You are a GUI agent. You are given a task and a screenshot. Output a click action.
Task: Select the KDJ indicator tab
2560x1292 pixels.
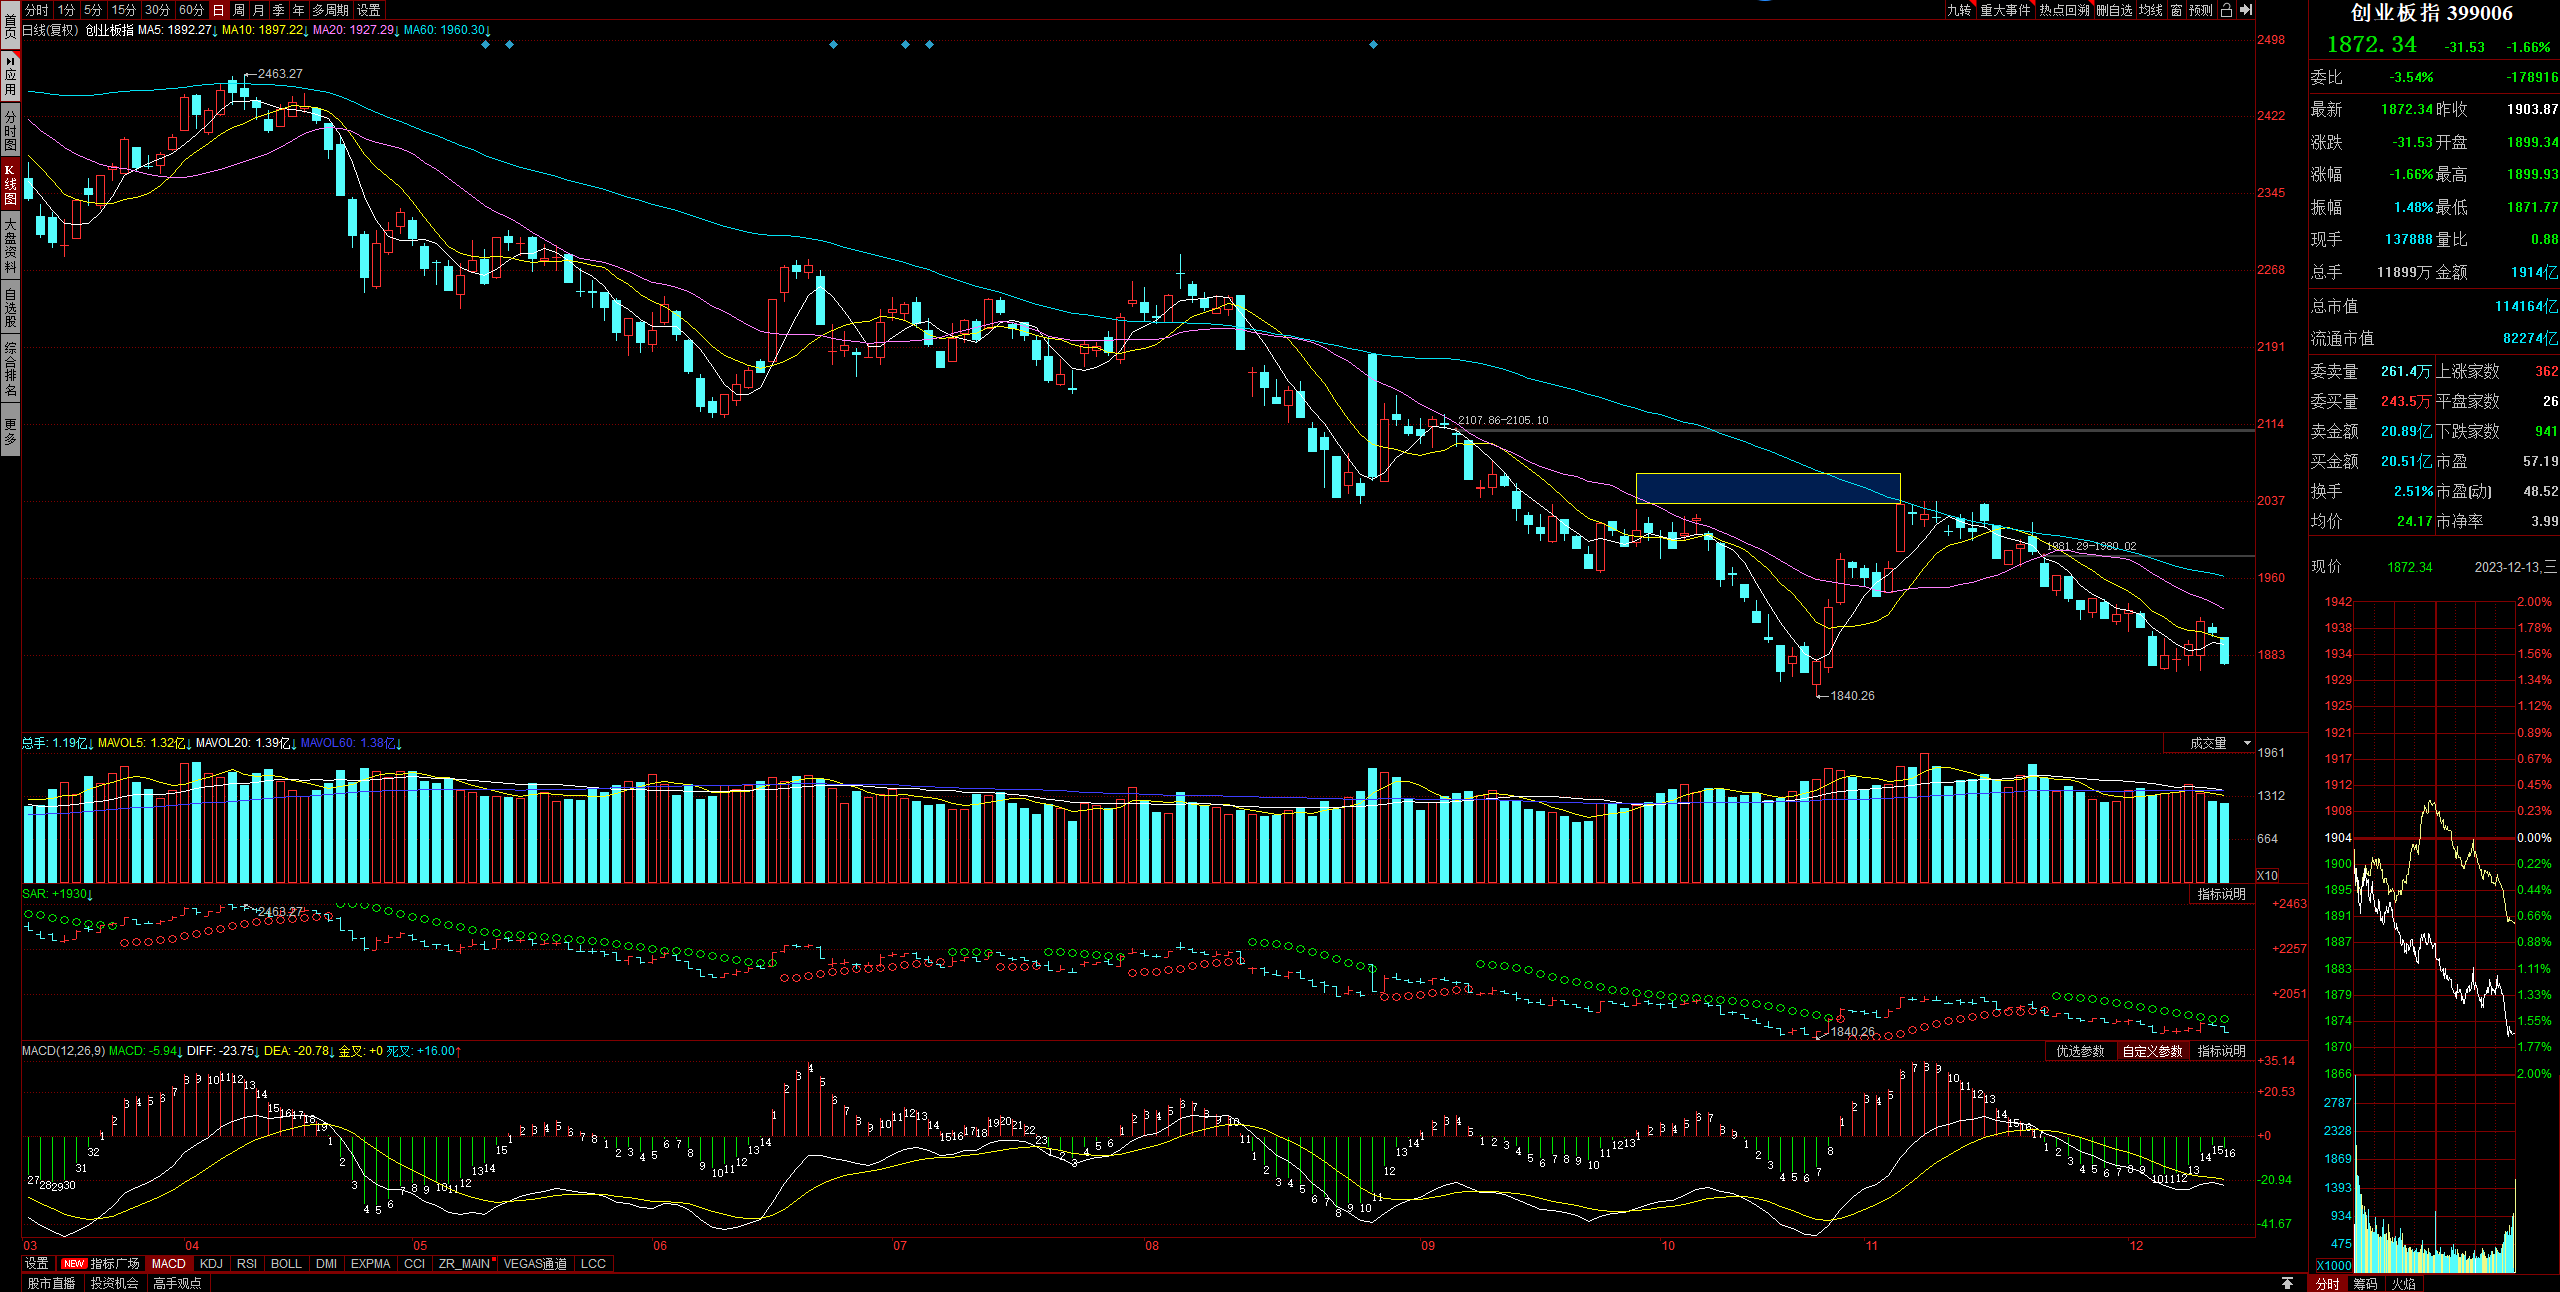tap(211, 1264)
